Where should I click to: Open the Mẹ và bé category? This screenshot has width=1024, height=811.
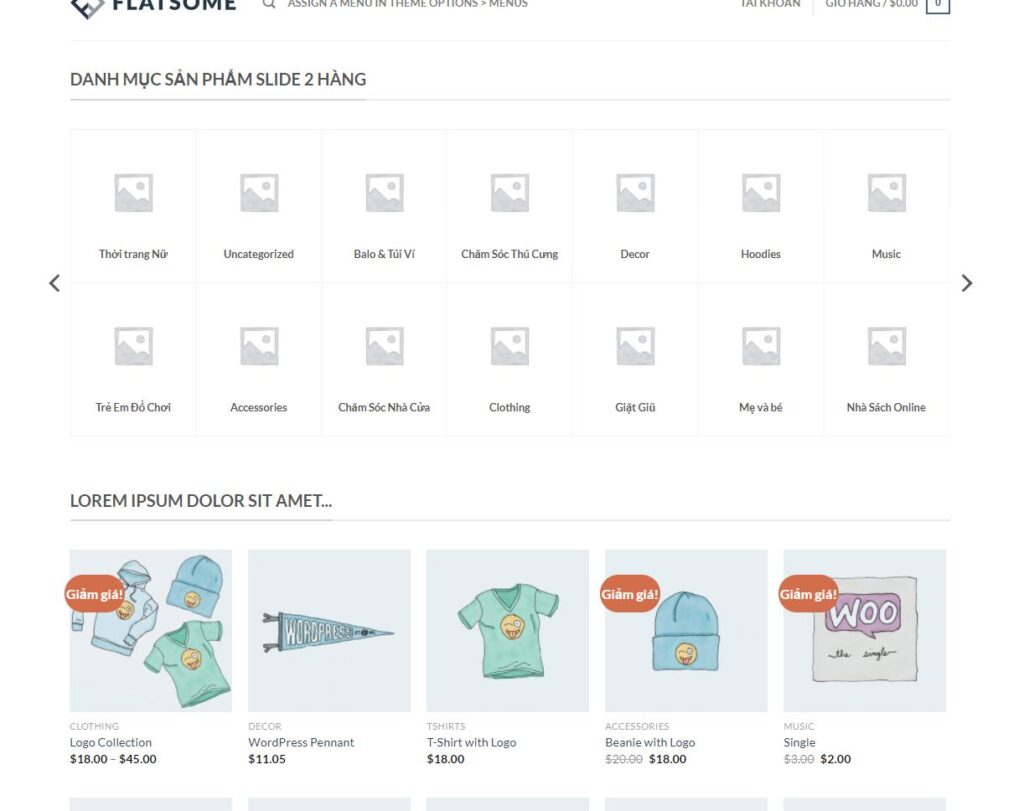[x=761, y=407]
